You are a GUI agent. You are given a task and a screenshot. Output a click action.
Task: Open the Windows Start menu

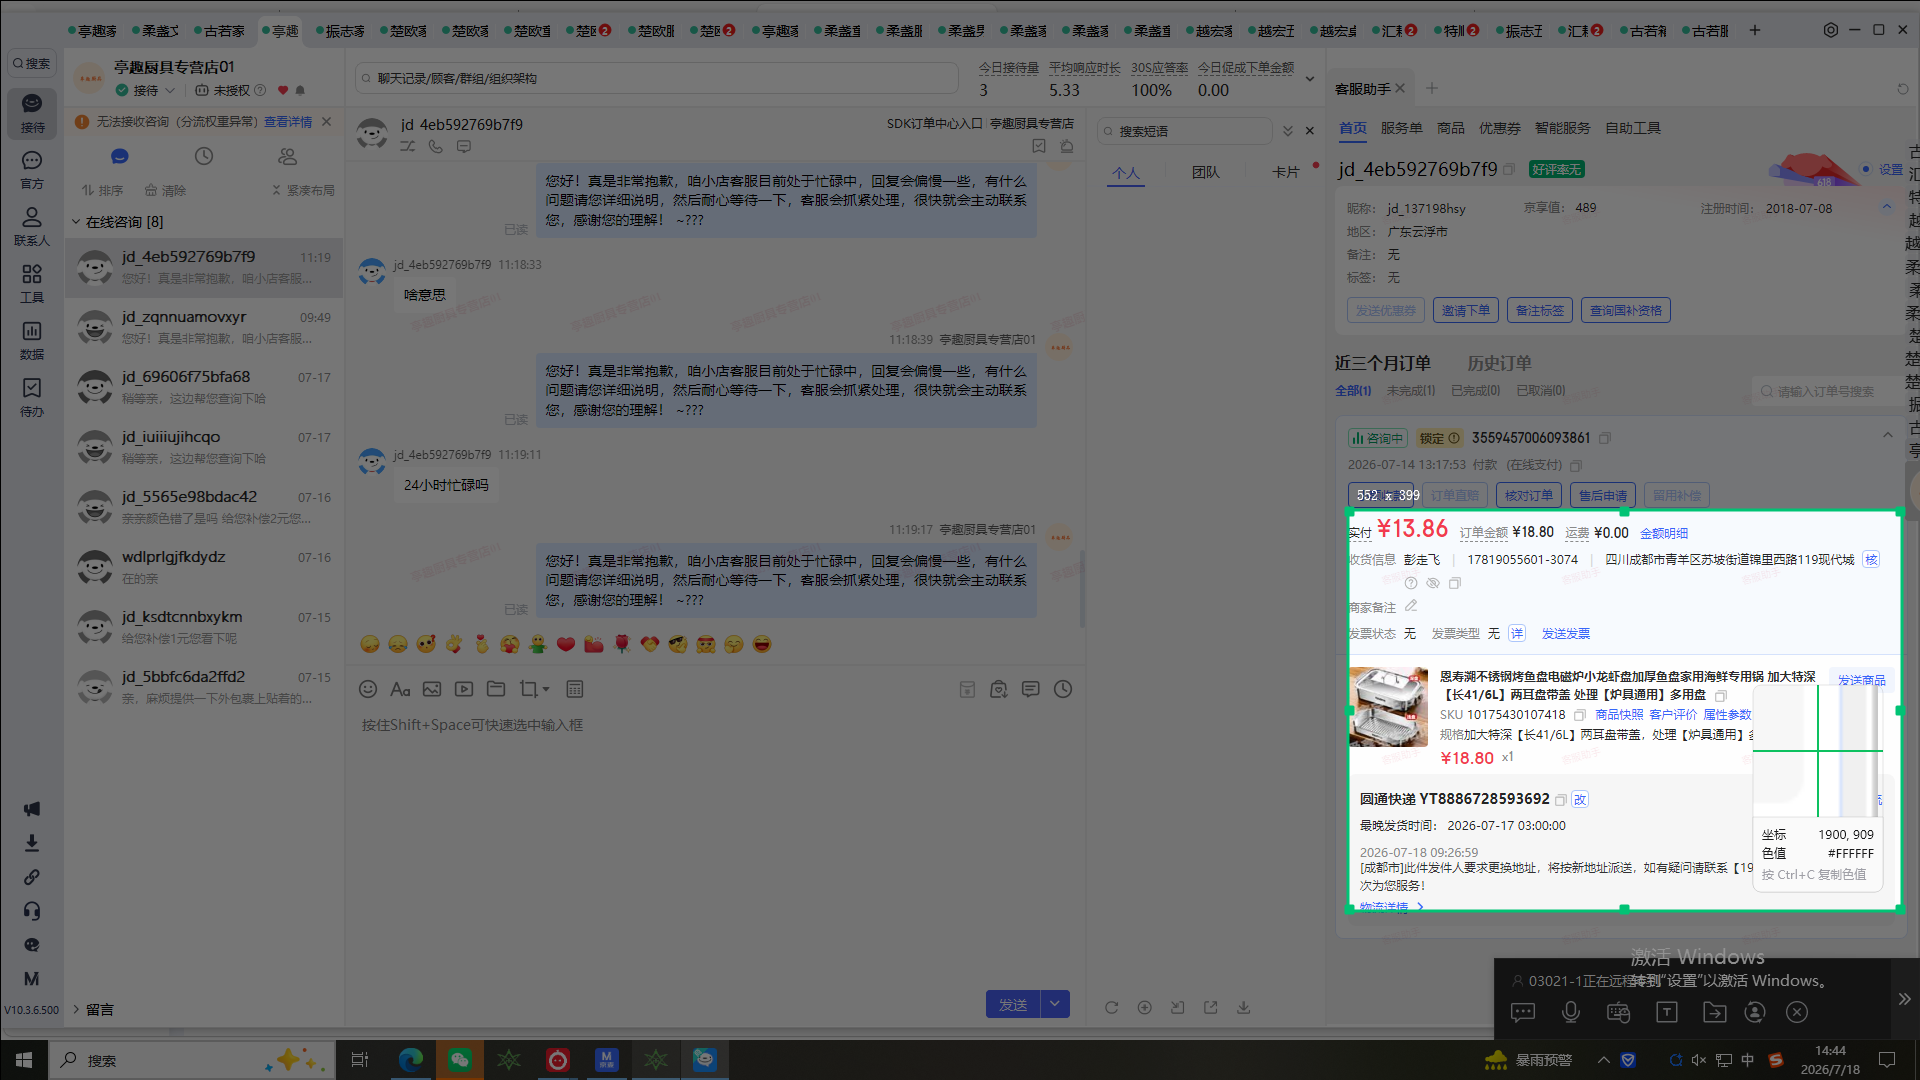click(24, 1060)
